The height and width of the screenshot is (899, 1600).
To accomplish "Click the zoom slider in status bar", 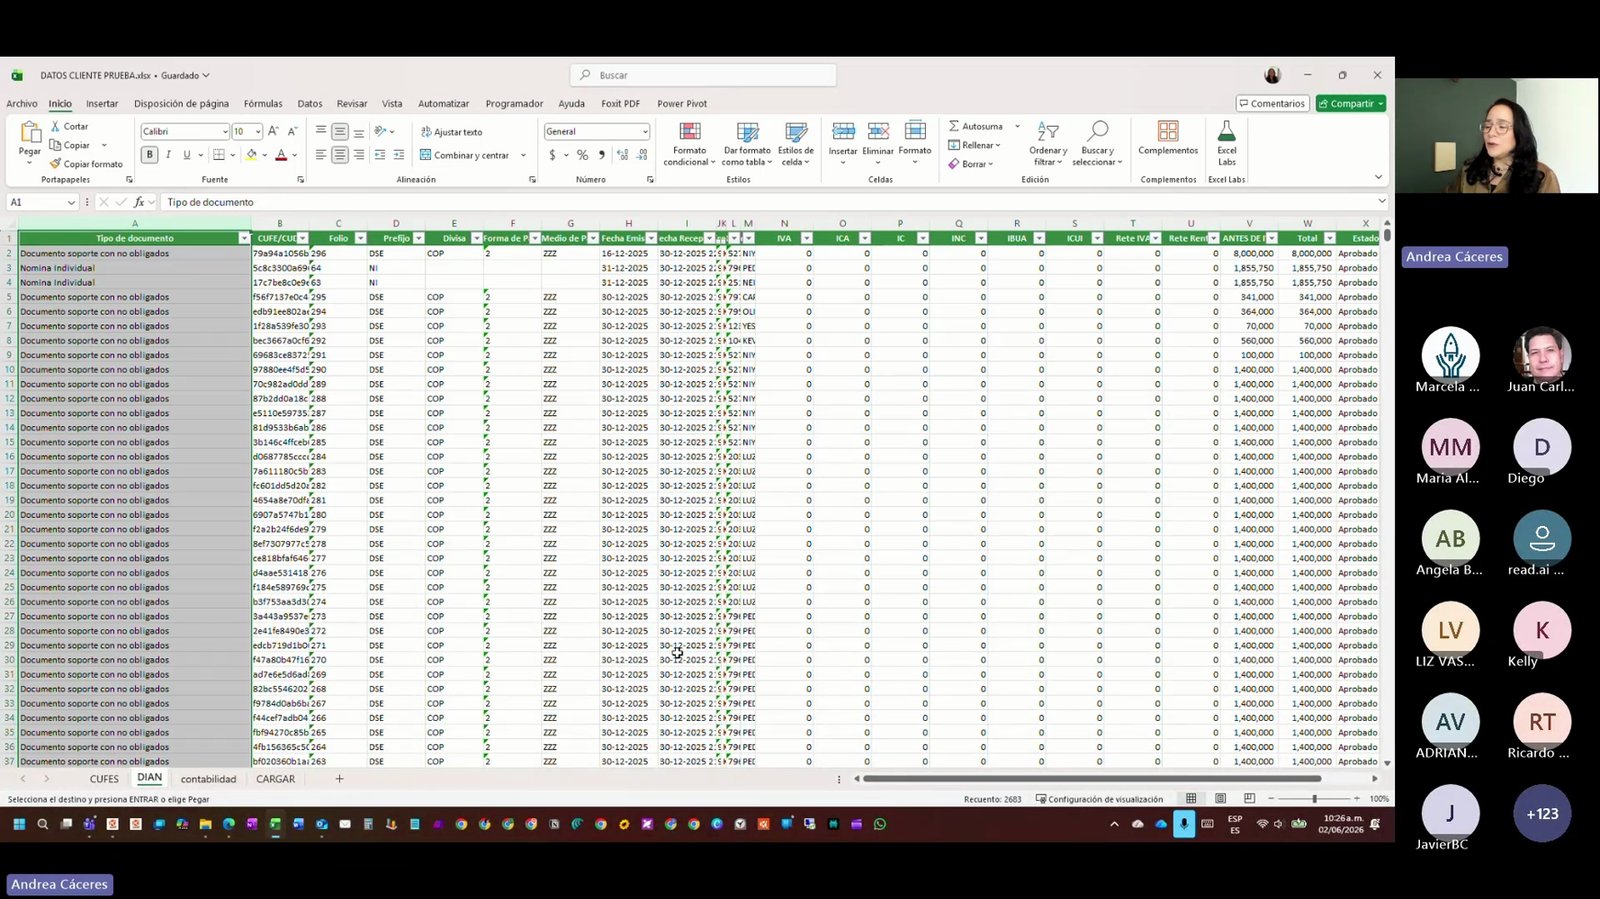I will 1314,799.
